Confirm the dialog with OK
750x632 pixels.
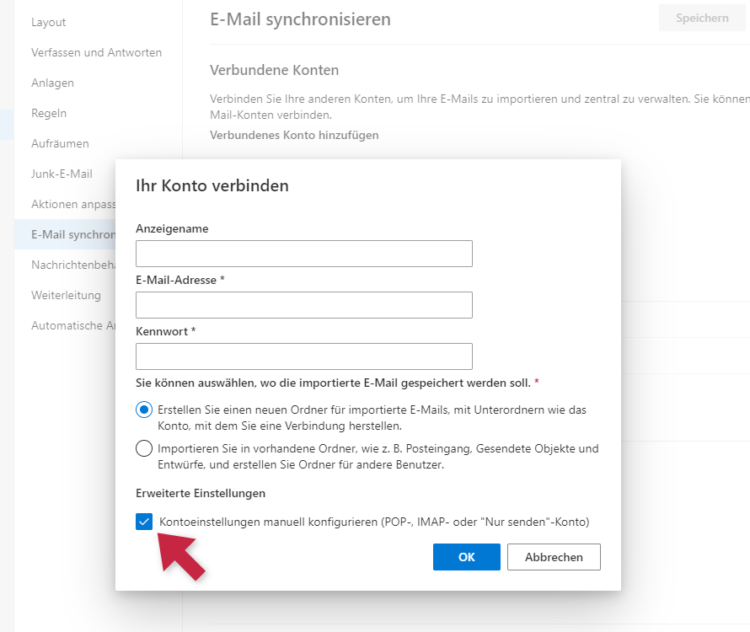pyautogui.click(x=466, y=557)
